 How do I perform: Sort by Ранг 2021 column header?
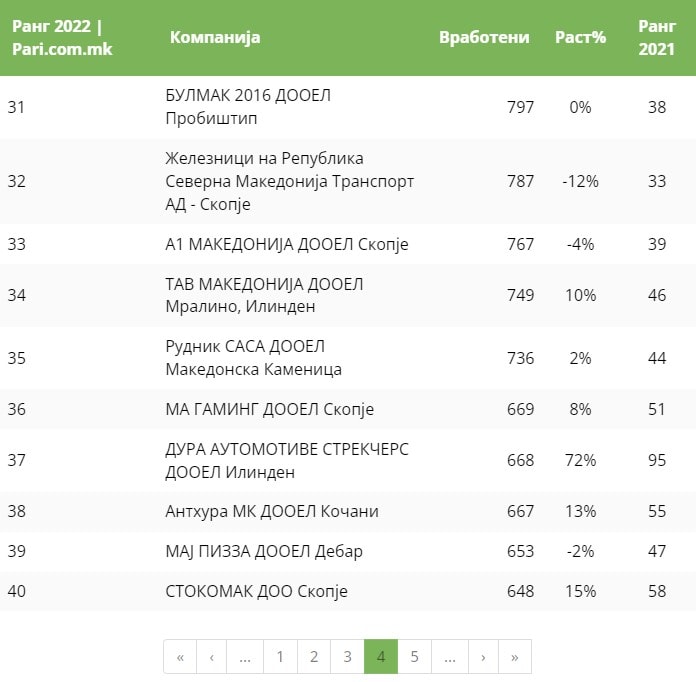coord(656,38)
